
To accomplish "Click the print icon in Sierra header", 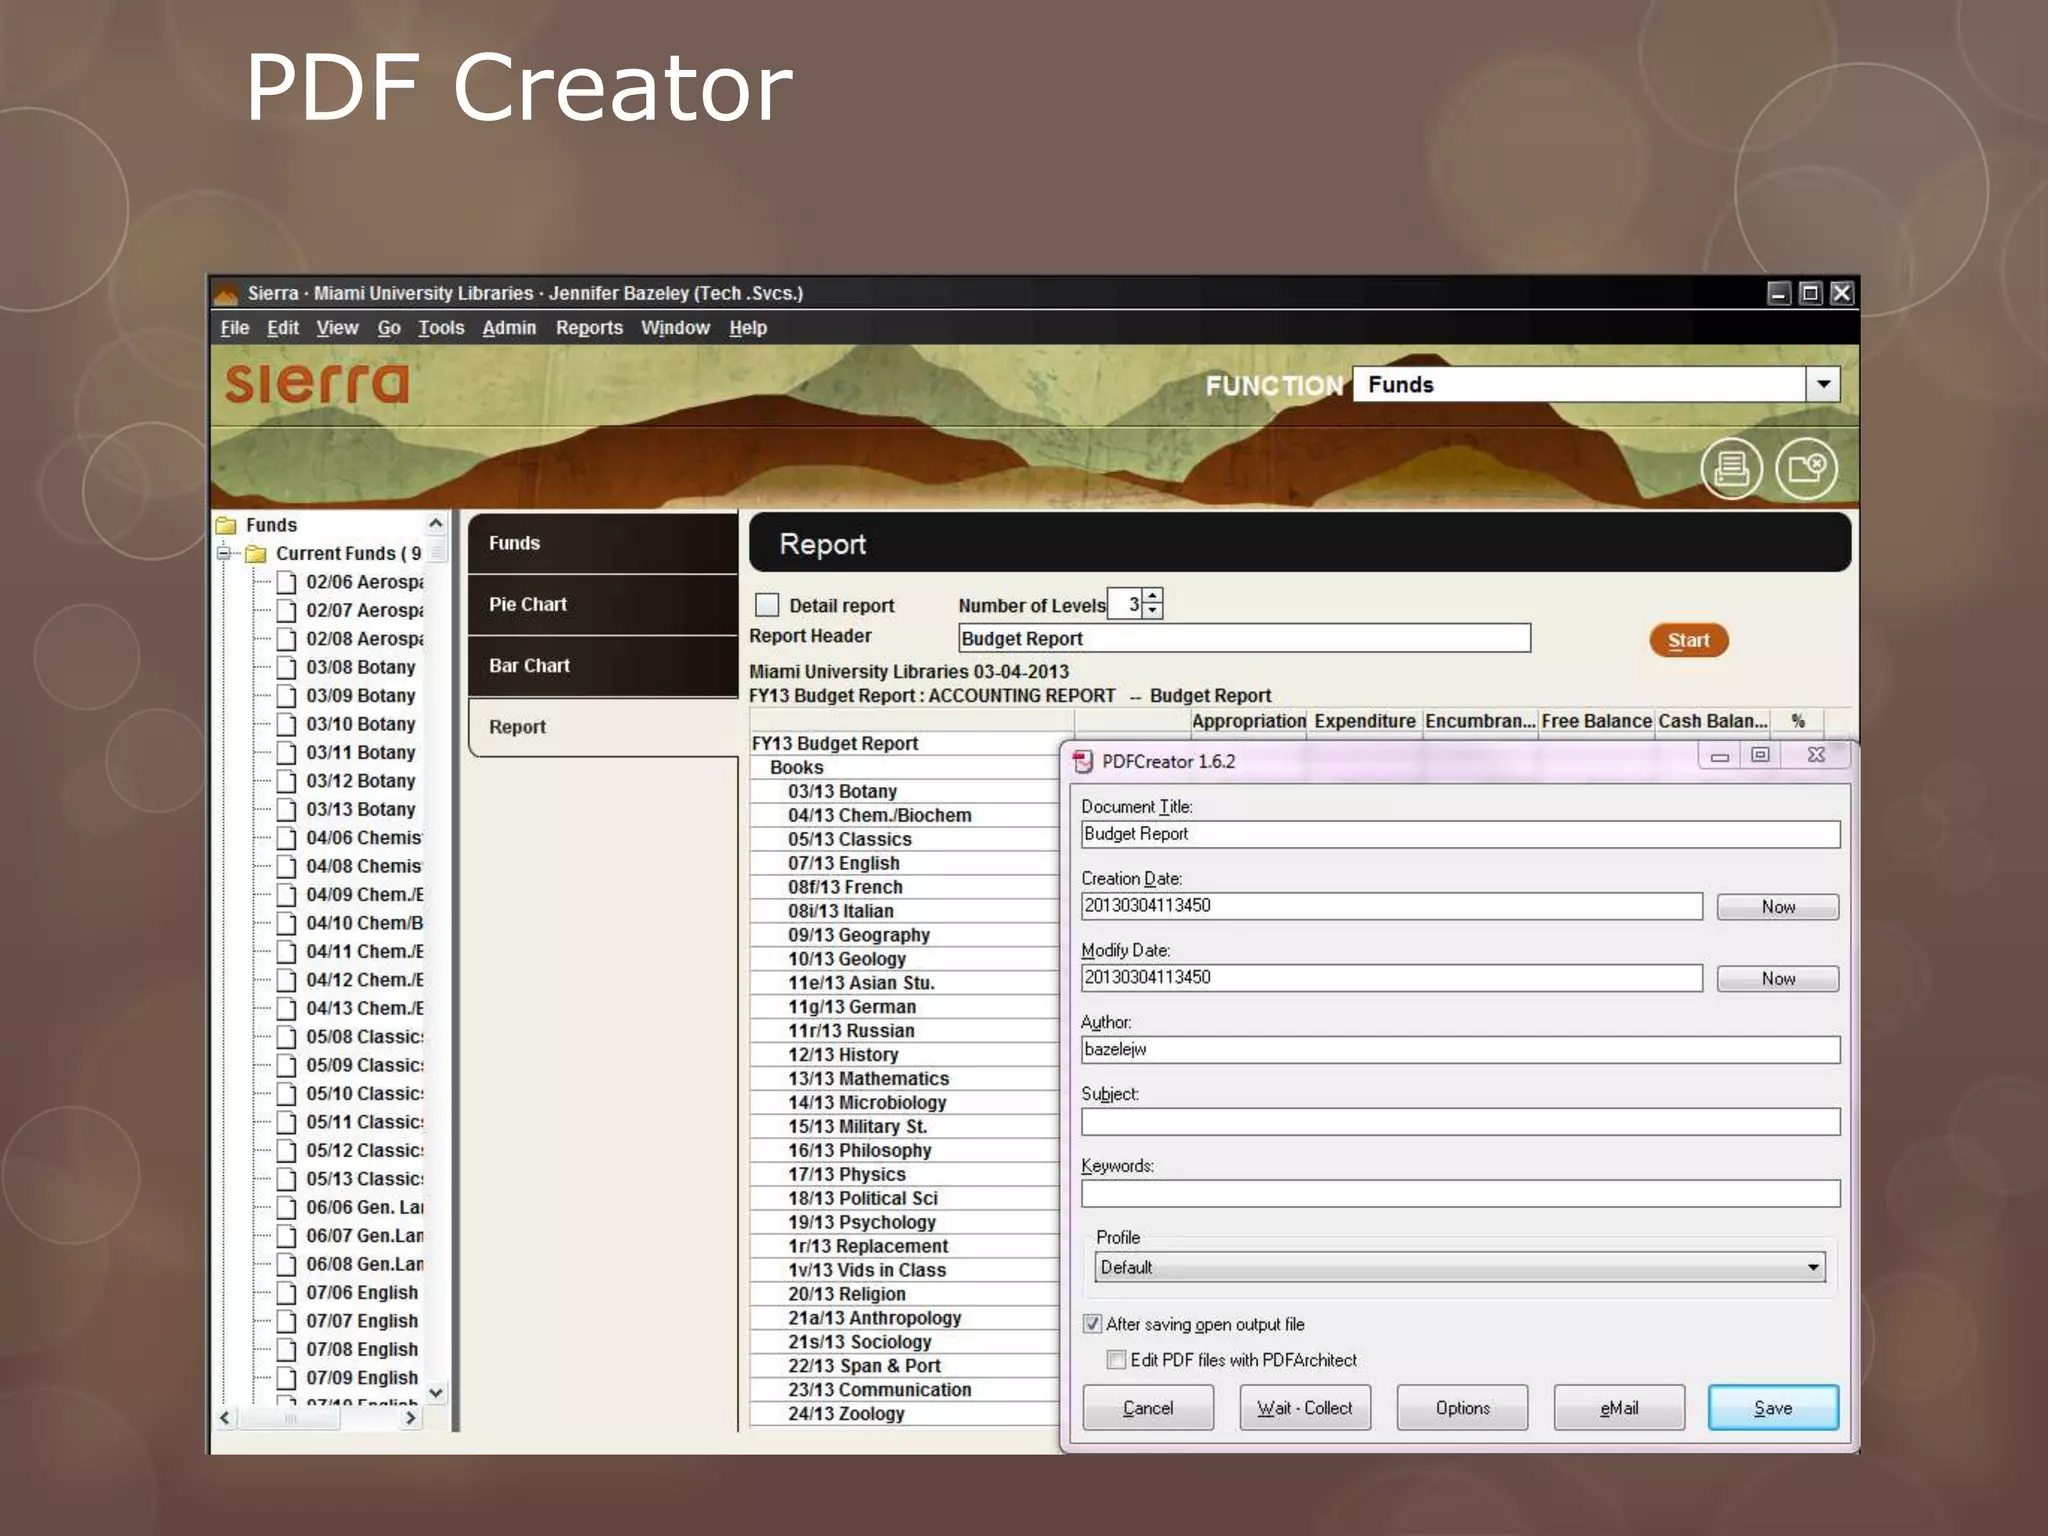I will [1731, 467].
